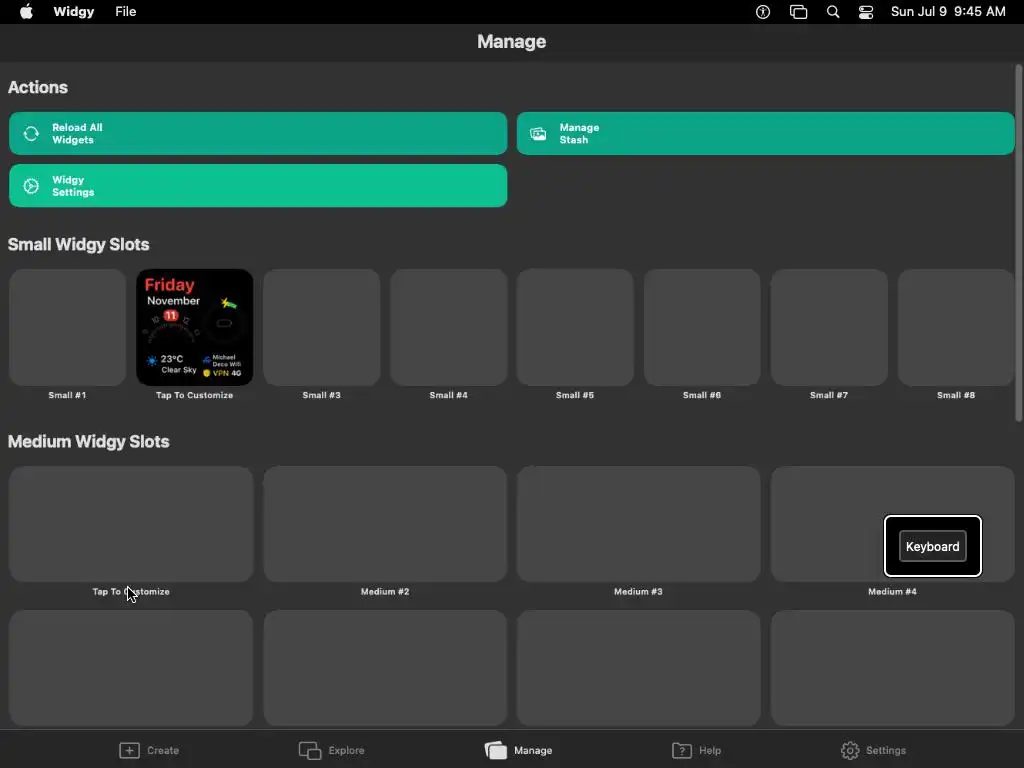Click Tap To Customize under the small widget
This screenshot has height=768, width=1024.
click(195, 395)
